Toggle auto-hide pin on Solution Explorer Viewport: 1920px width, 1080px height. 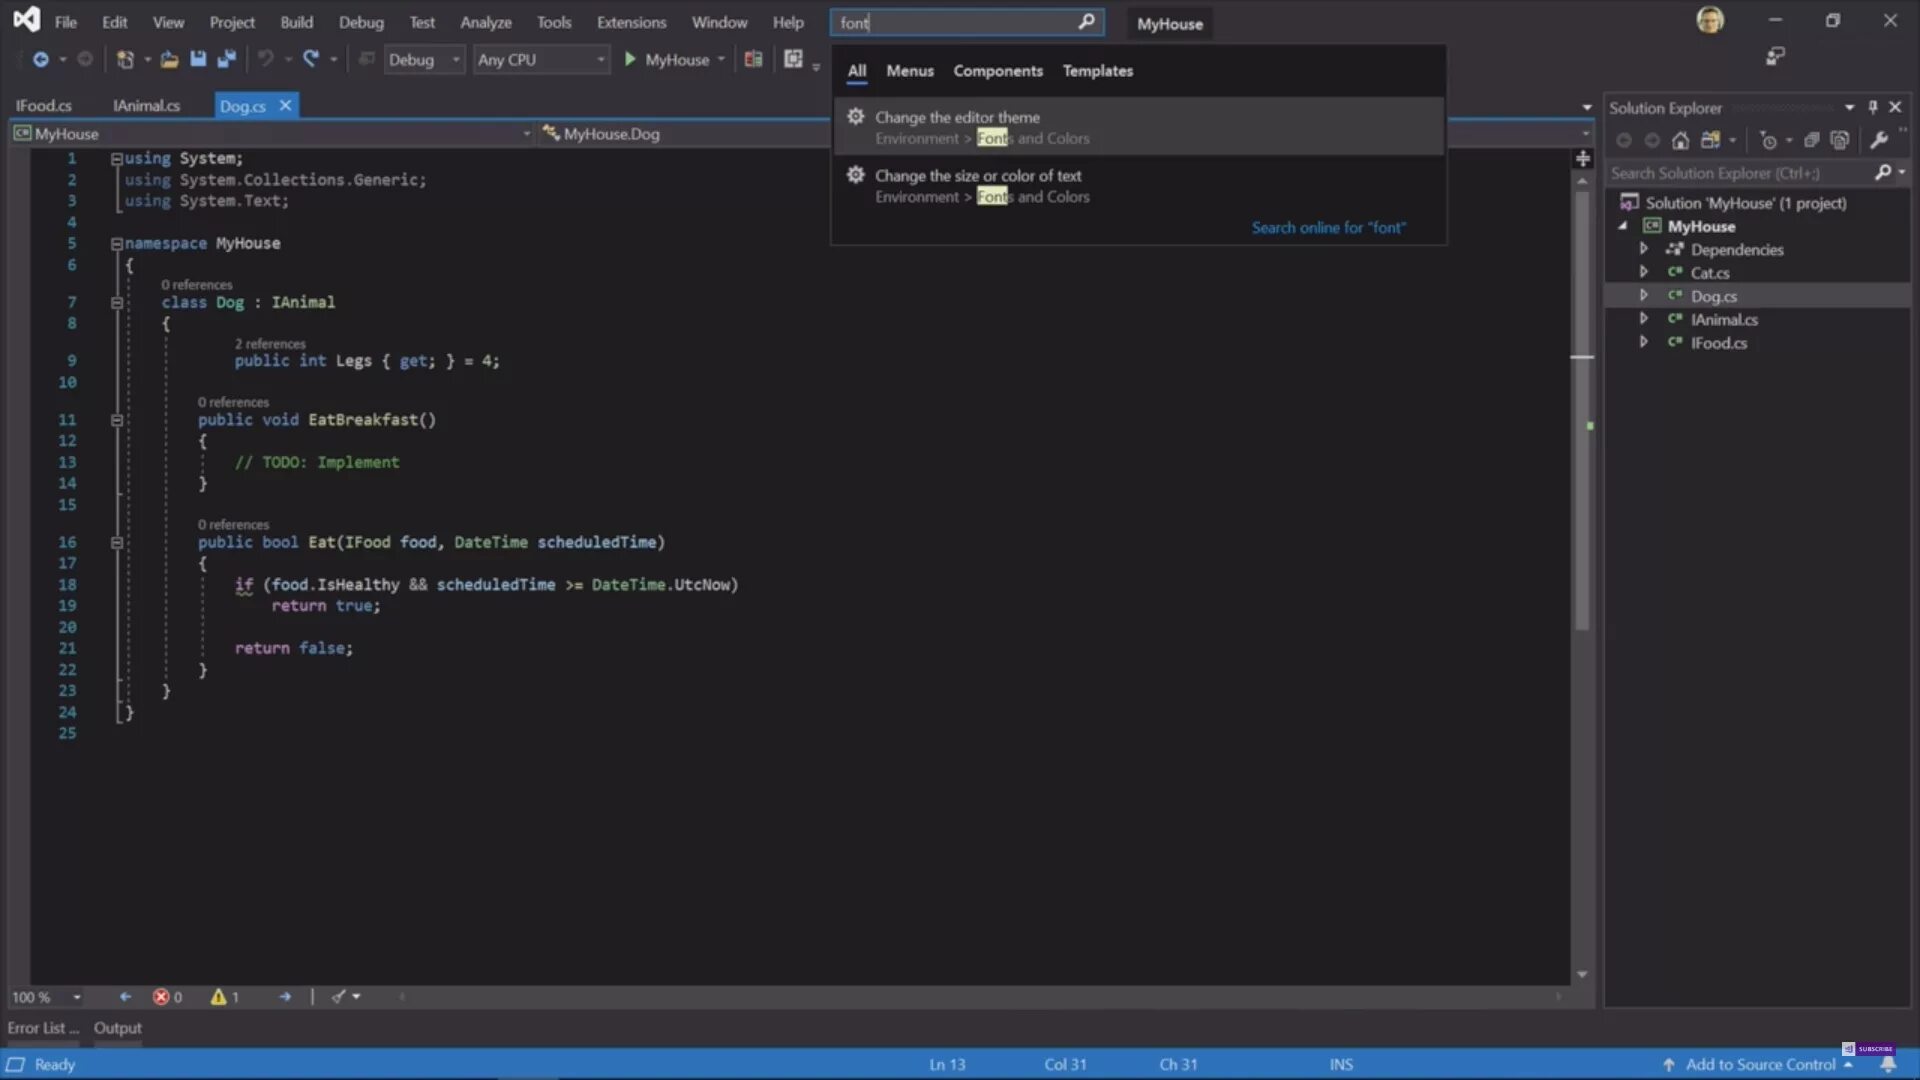[1873, 107]
